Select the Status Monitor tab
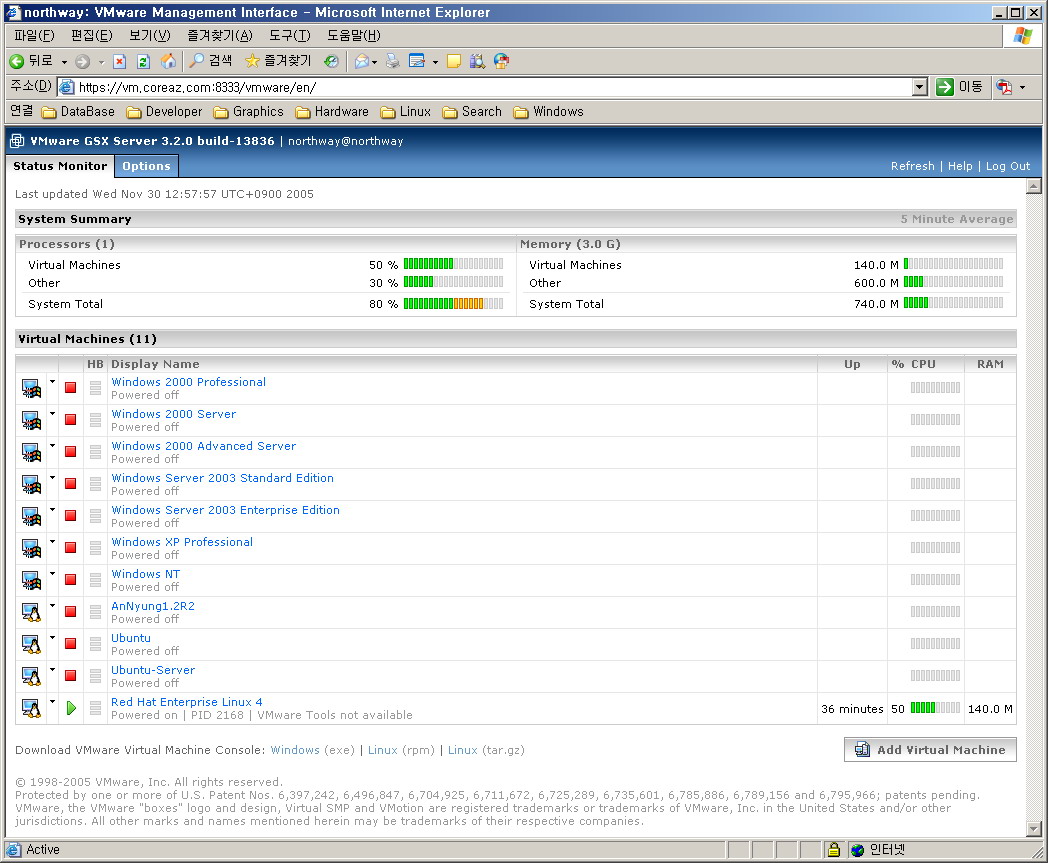1048x863 pixels. (x=60, y=166)
